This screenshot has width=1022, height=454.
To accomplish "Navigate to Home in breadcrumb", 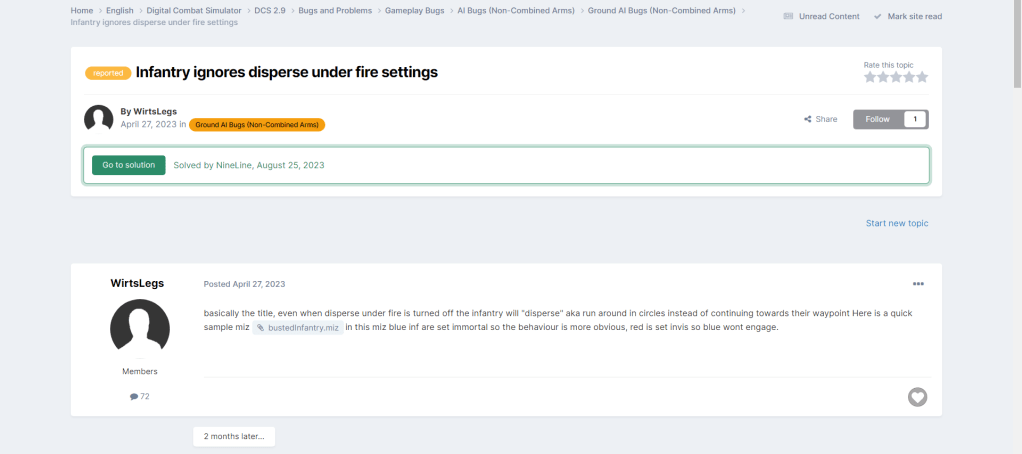I will pyautogui.click(x=82, y=10).
